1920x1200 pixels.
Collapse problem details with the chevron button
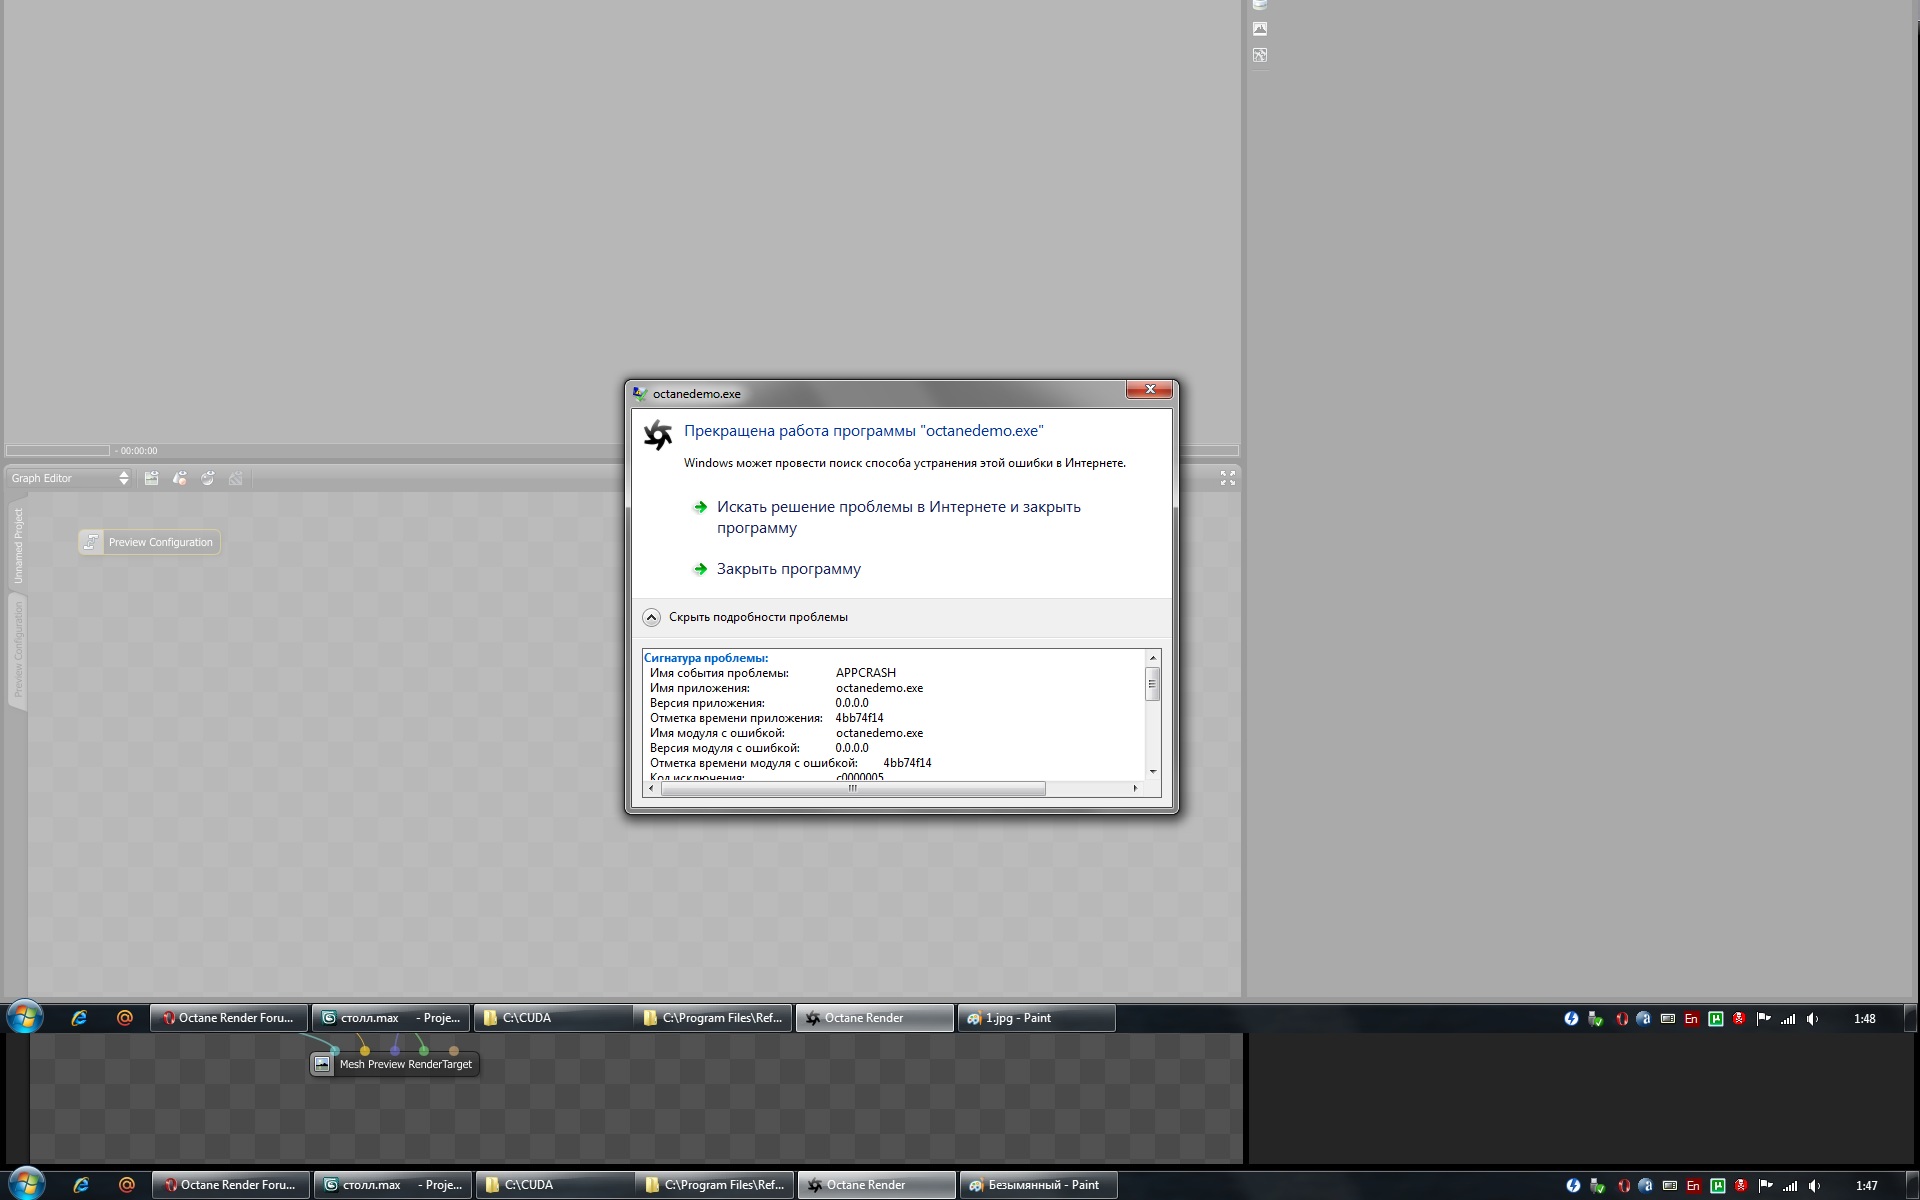pos(651,617)
